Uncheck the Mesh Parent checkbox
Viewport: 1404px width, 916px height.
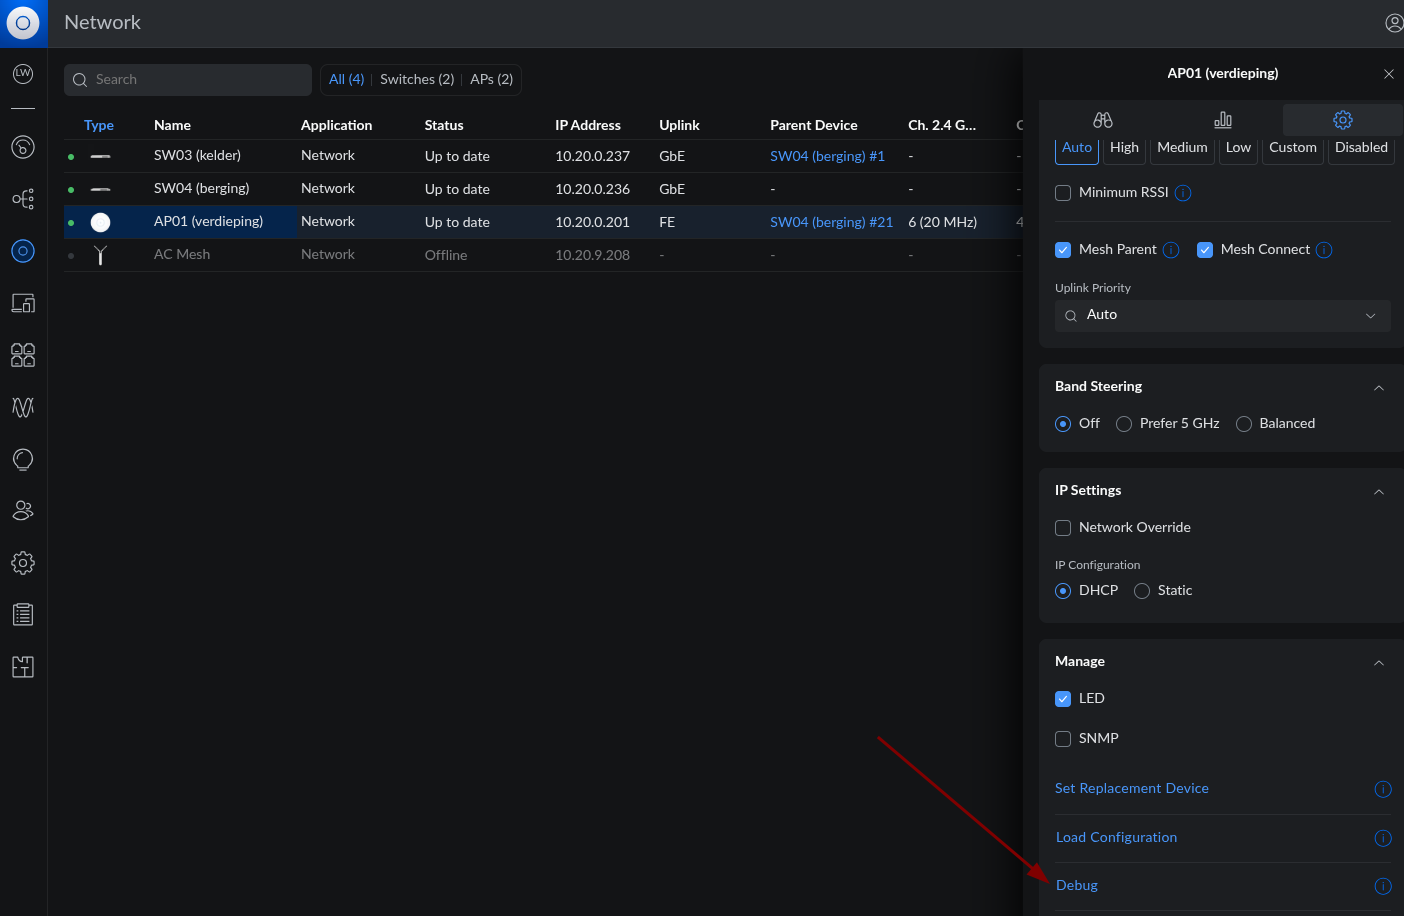tap(1063, 250)
